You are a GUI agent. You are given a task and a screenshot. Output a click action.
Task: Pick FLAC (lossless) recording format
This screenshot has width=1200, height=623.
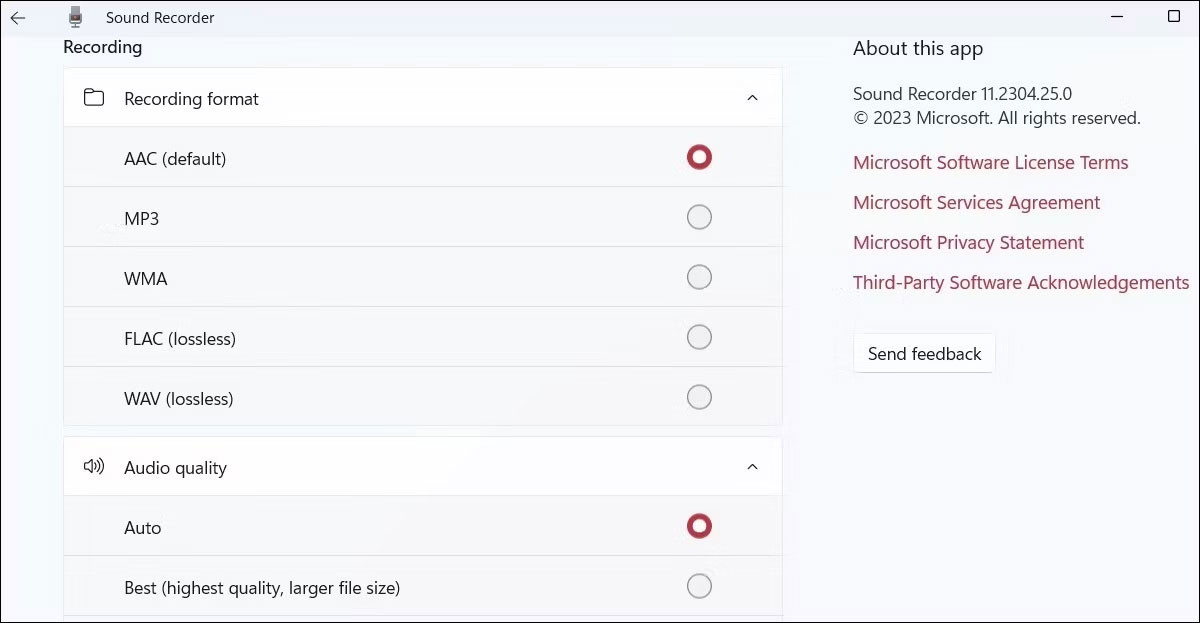coord(699,337)
